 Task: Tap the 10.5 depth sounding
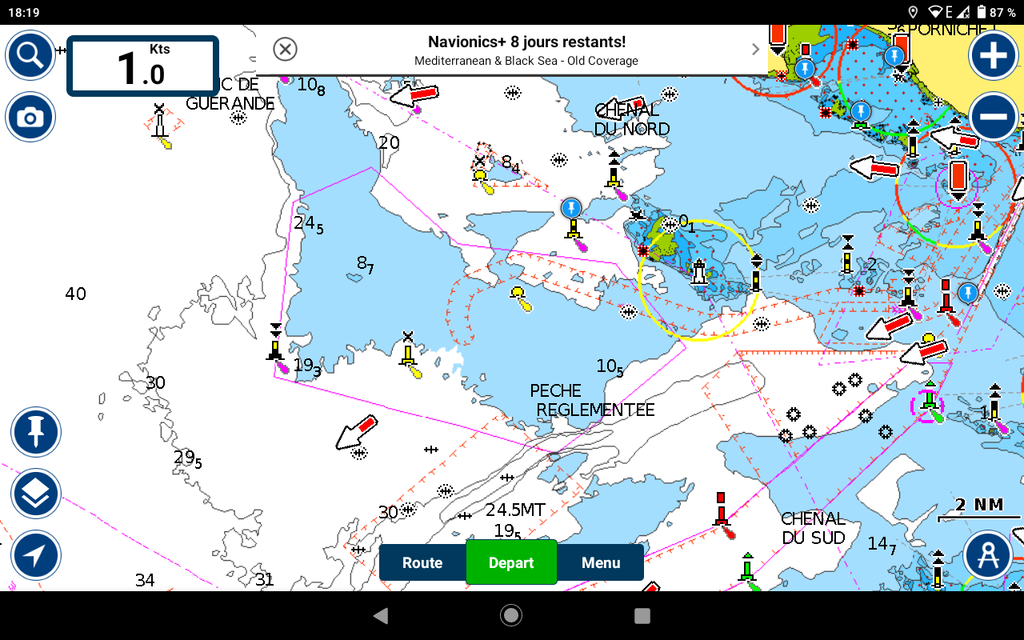[x=609, y=366]
